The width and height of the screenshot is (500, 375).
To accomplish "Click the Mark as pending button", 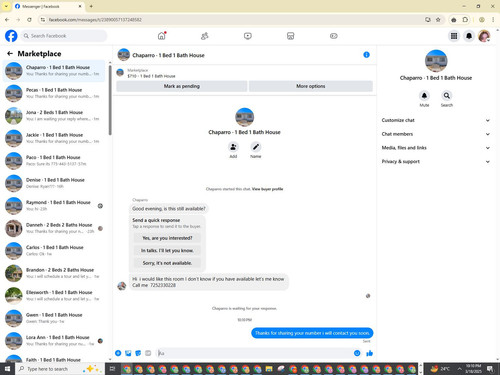I will click(x=182, y=86).
